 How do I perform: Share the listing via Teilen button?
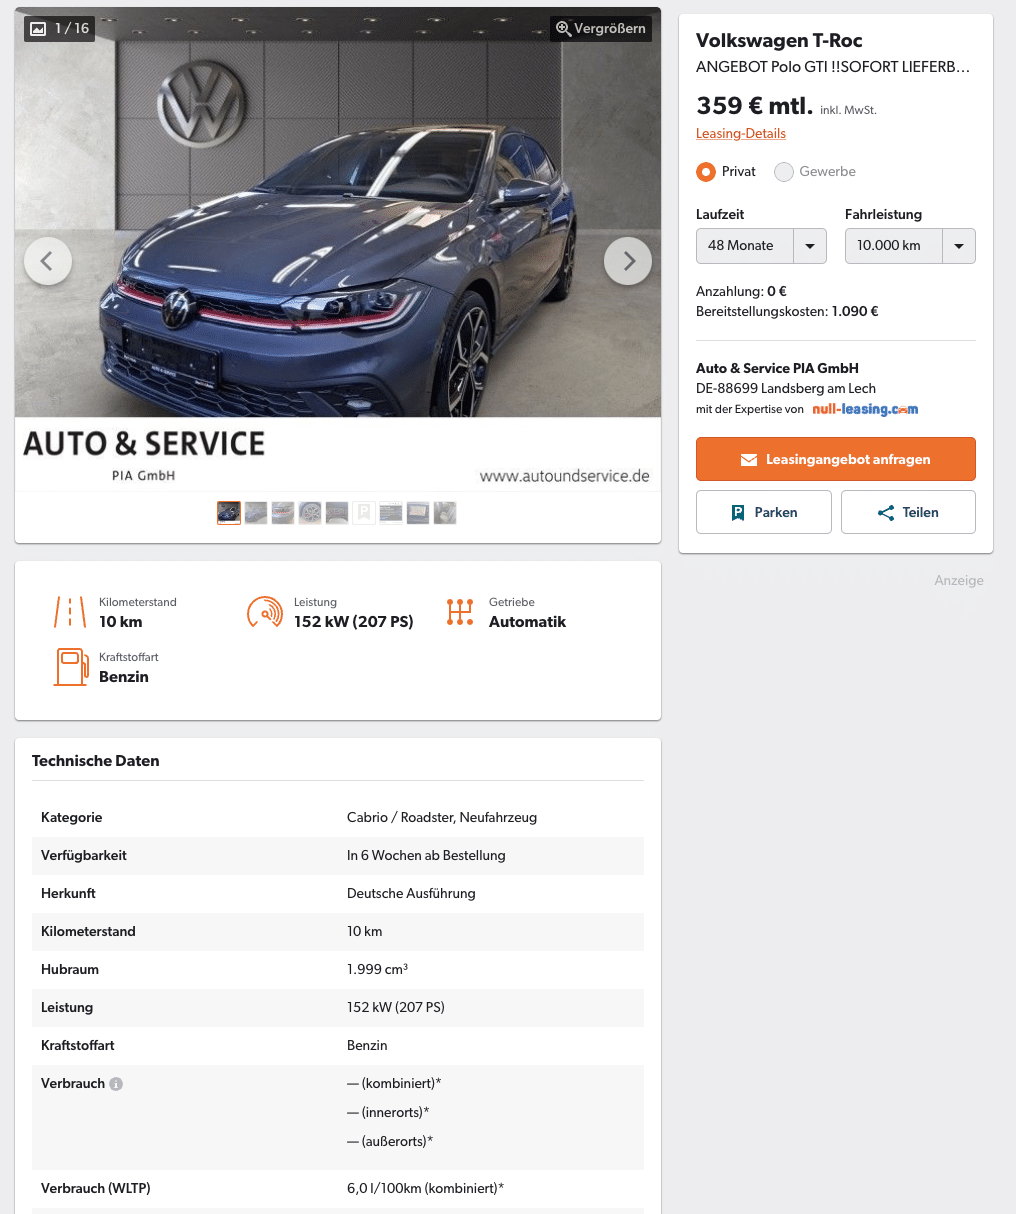coord(908,512)
